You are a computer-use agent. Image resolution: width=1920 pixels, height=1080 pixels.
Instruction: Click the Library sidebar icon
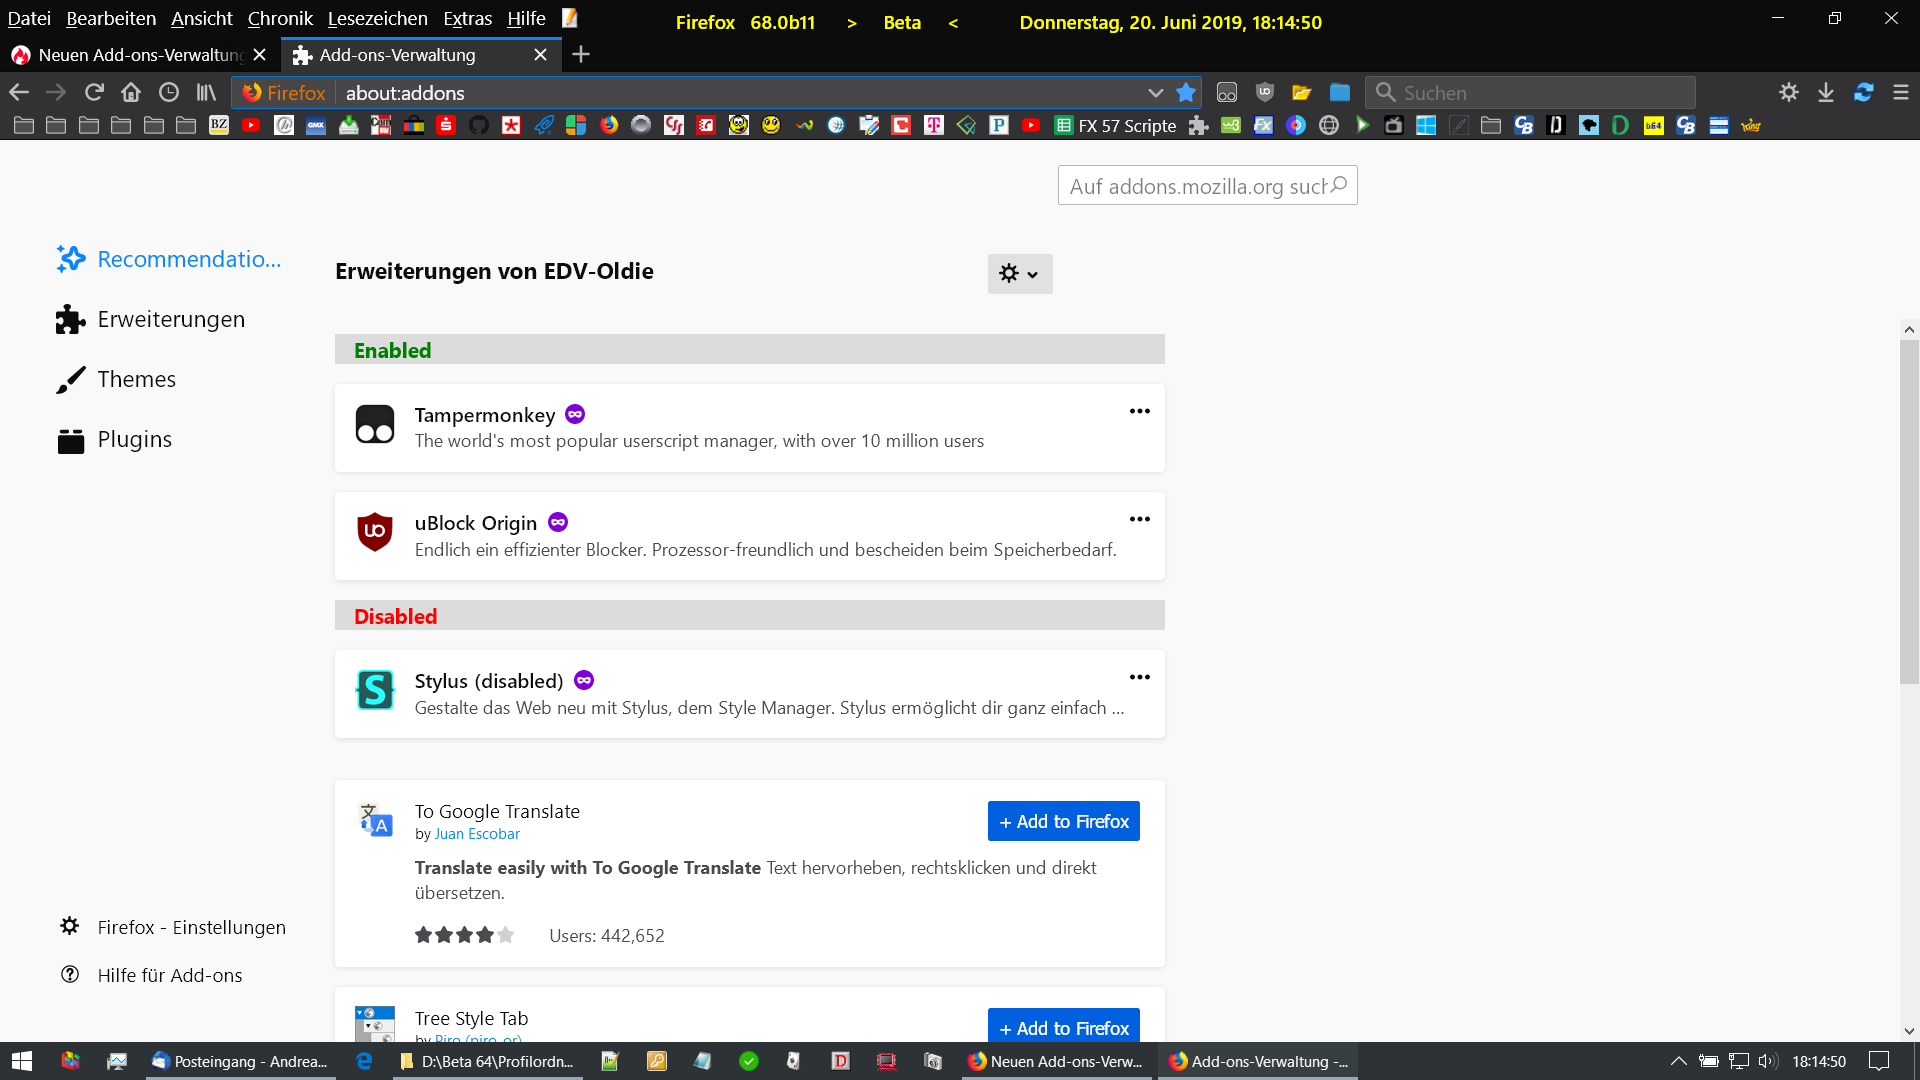click(x=206, y=93)
